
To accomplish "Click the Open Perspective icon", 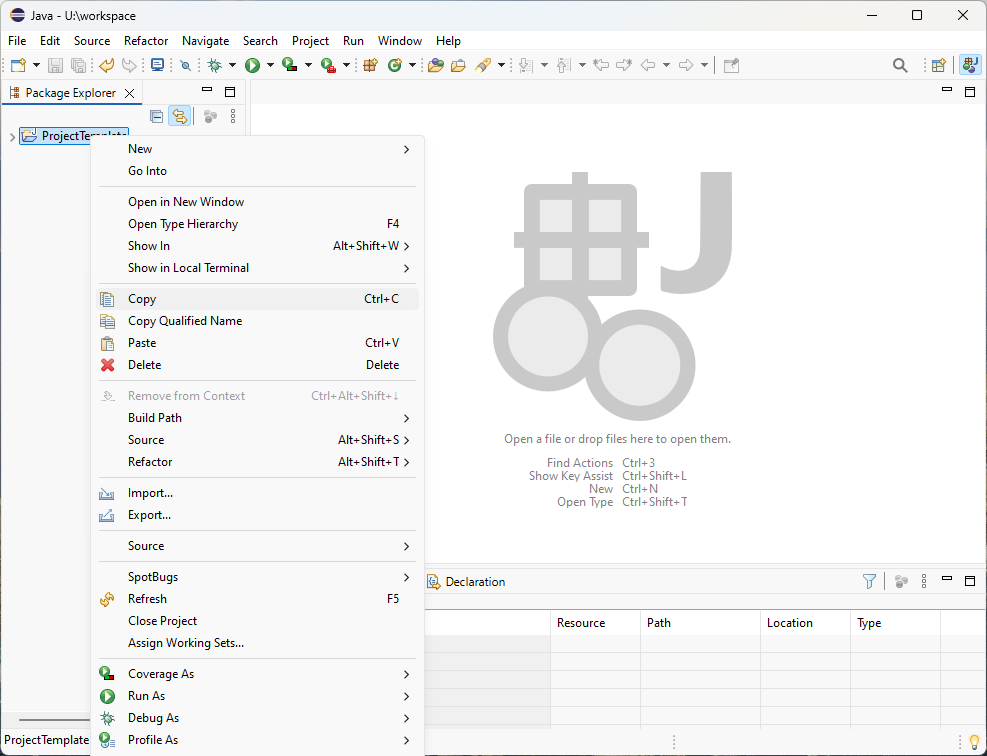I will click(x=939, y=66).
